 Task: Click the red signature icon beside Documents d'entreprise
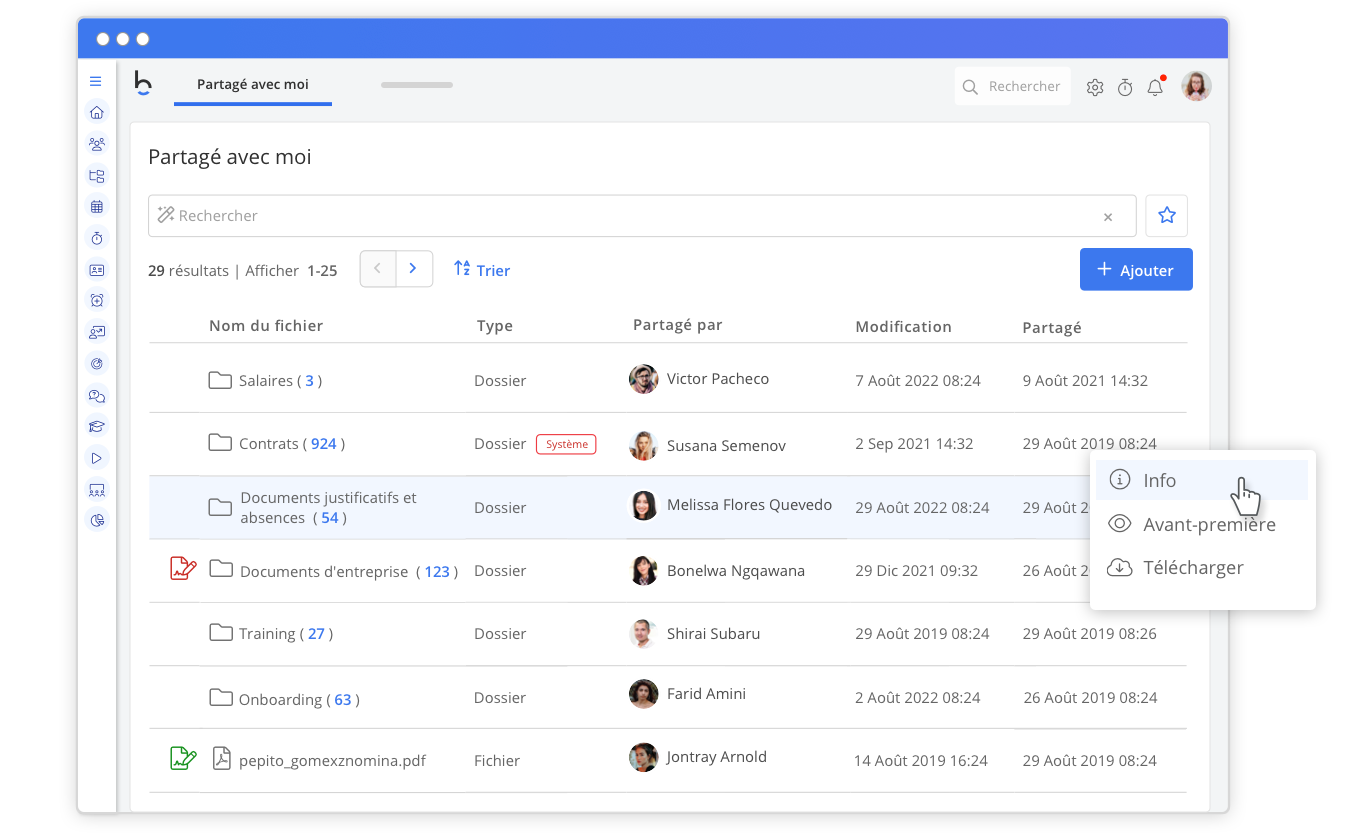click(182, 570)
